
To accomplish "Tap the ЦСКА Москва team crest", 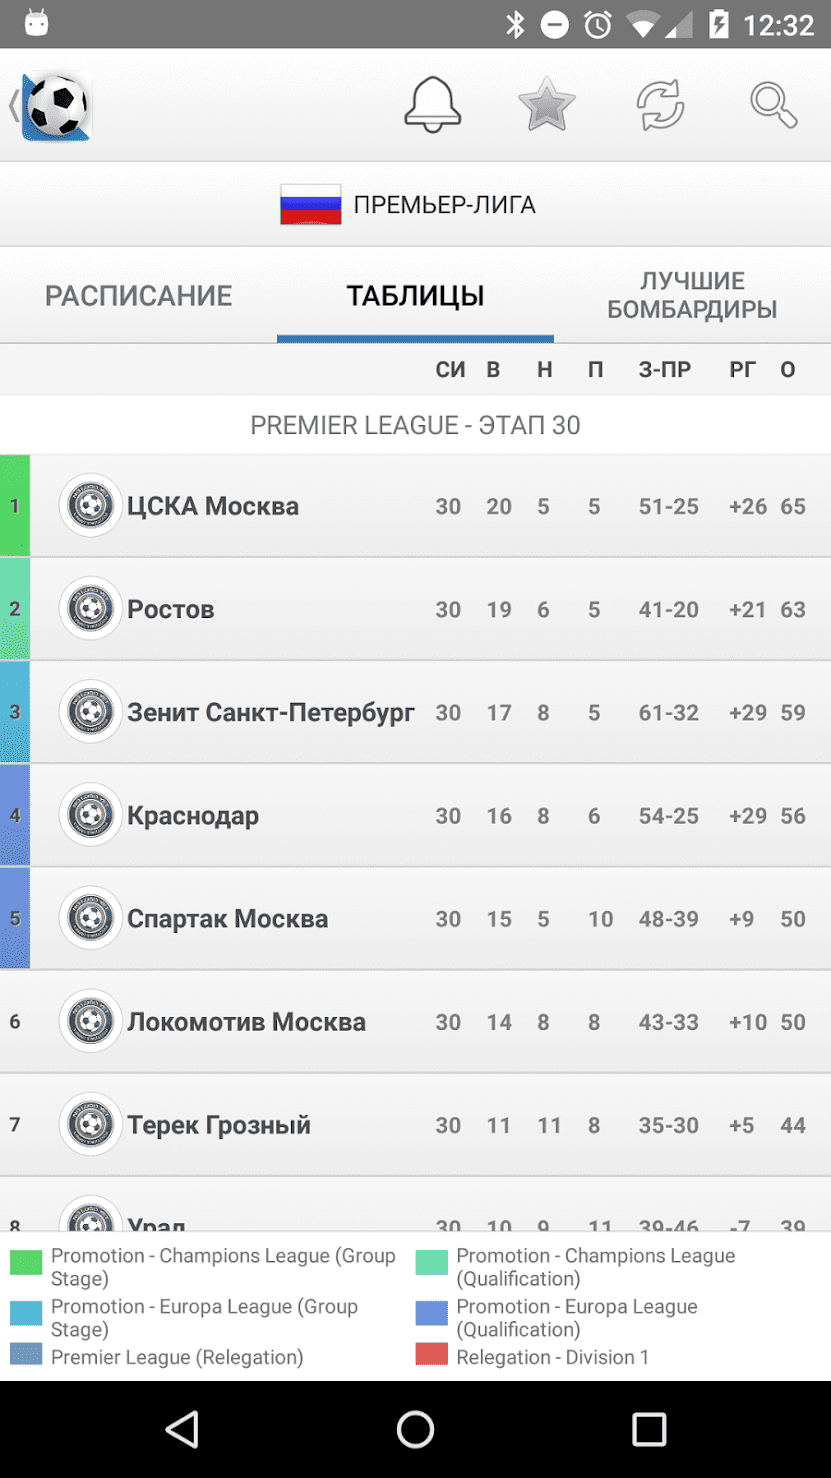I will [90, 506].
